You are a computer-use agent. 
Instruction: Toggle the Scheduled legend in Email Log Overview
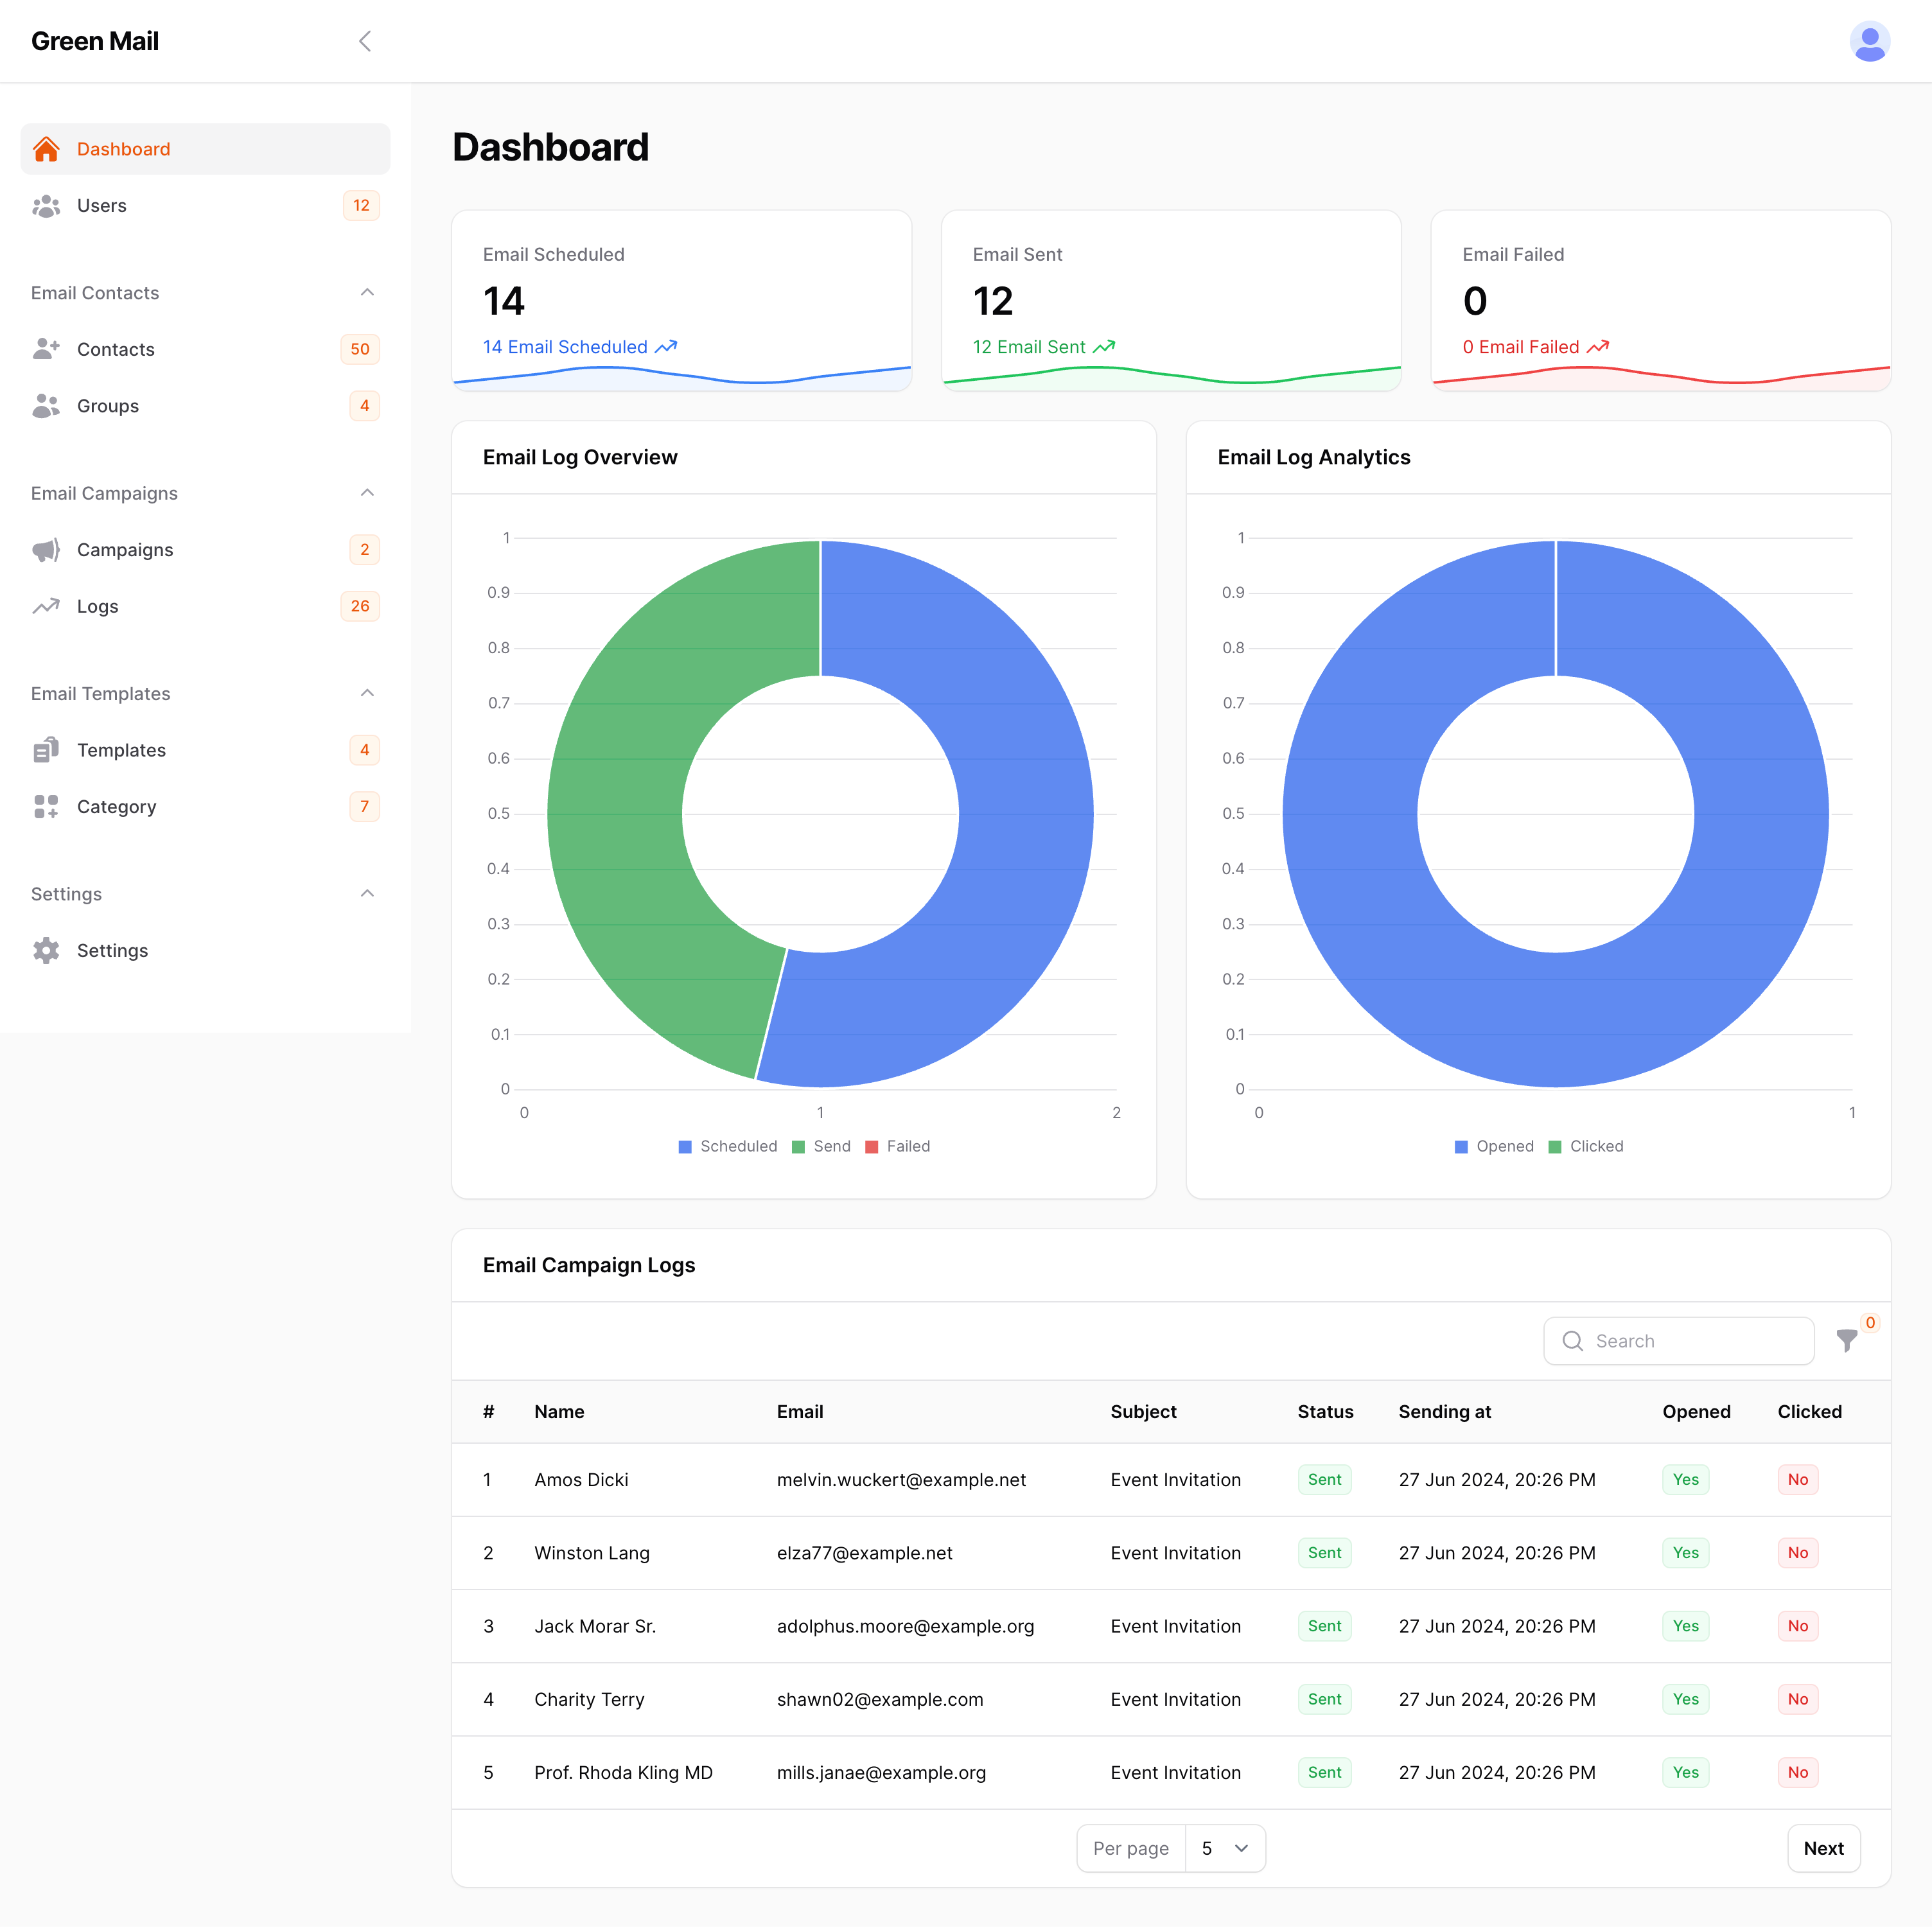click(x=728, y=1146)
